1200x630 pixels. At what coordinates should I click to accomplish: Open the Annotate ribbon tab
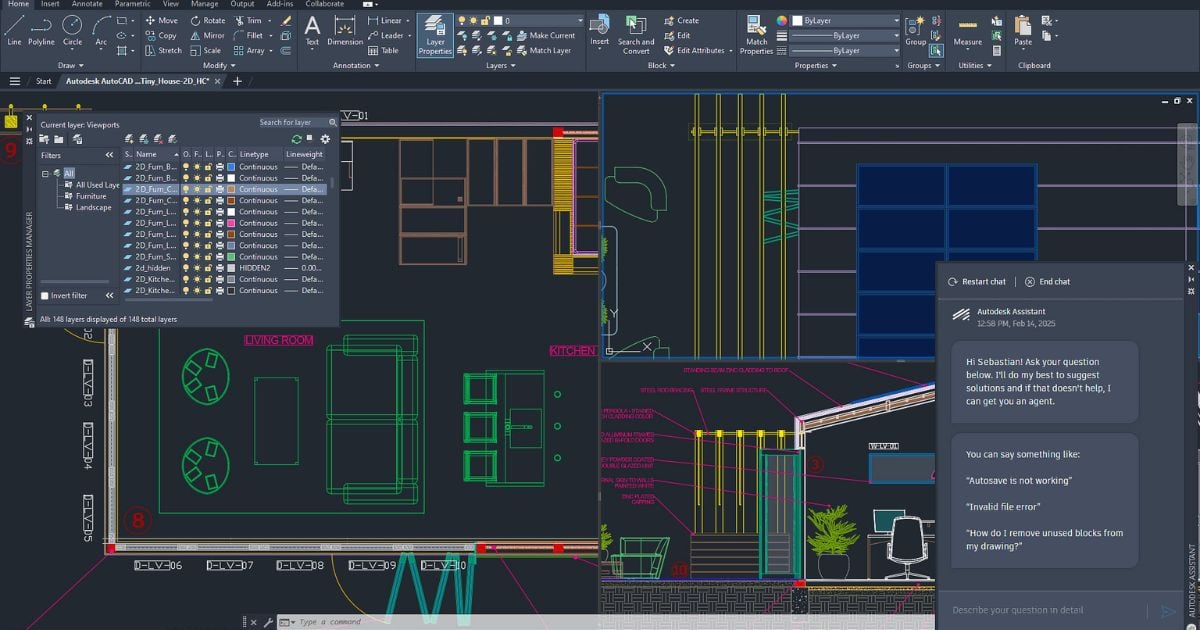coord(87,4)
